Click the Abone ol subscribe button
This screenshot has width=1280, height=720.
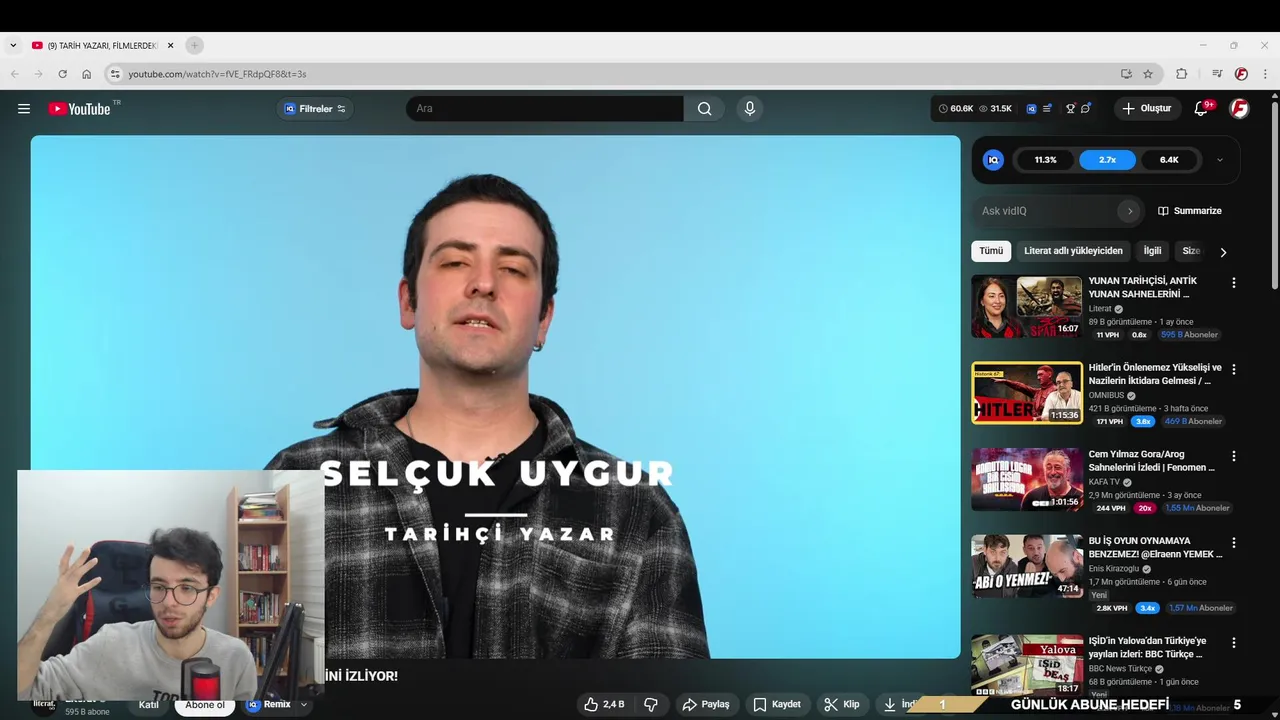coord(205,706)
